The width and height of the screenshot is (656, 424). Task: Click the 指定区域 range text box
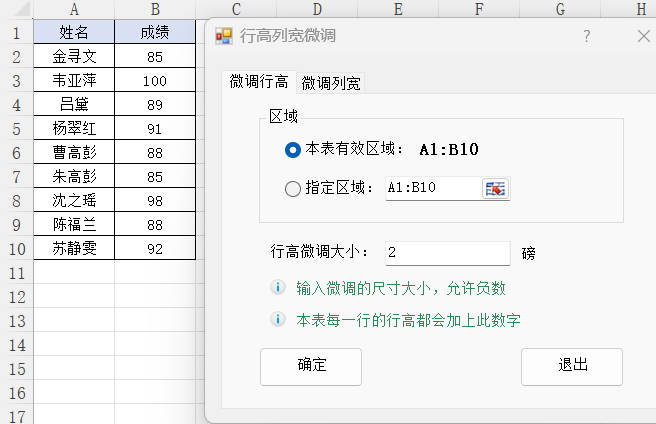(x=433, y=188)
